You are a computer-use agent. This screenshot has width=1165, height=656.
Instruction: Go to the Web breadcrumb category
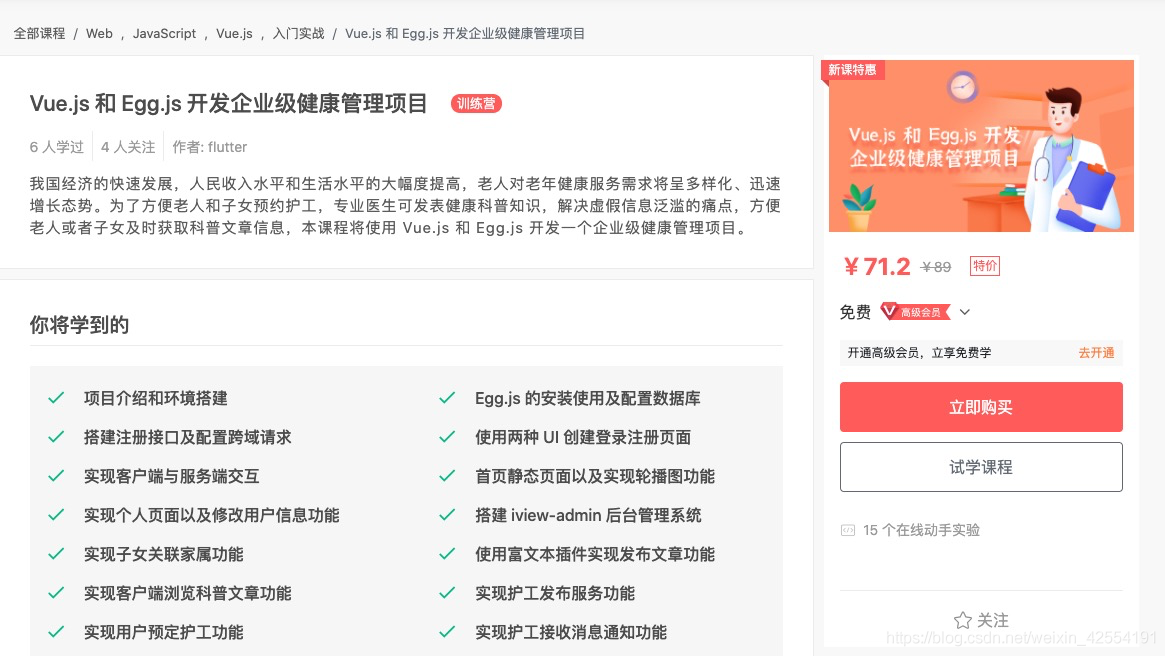99,33
